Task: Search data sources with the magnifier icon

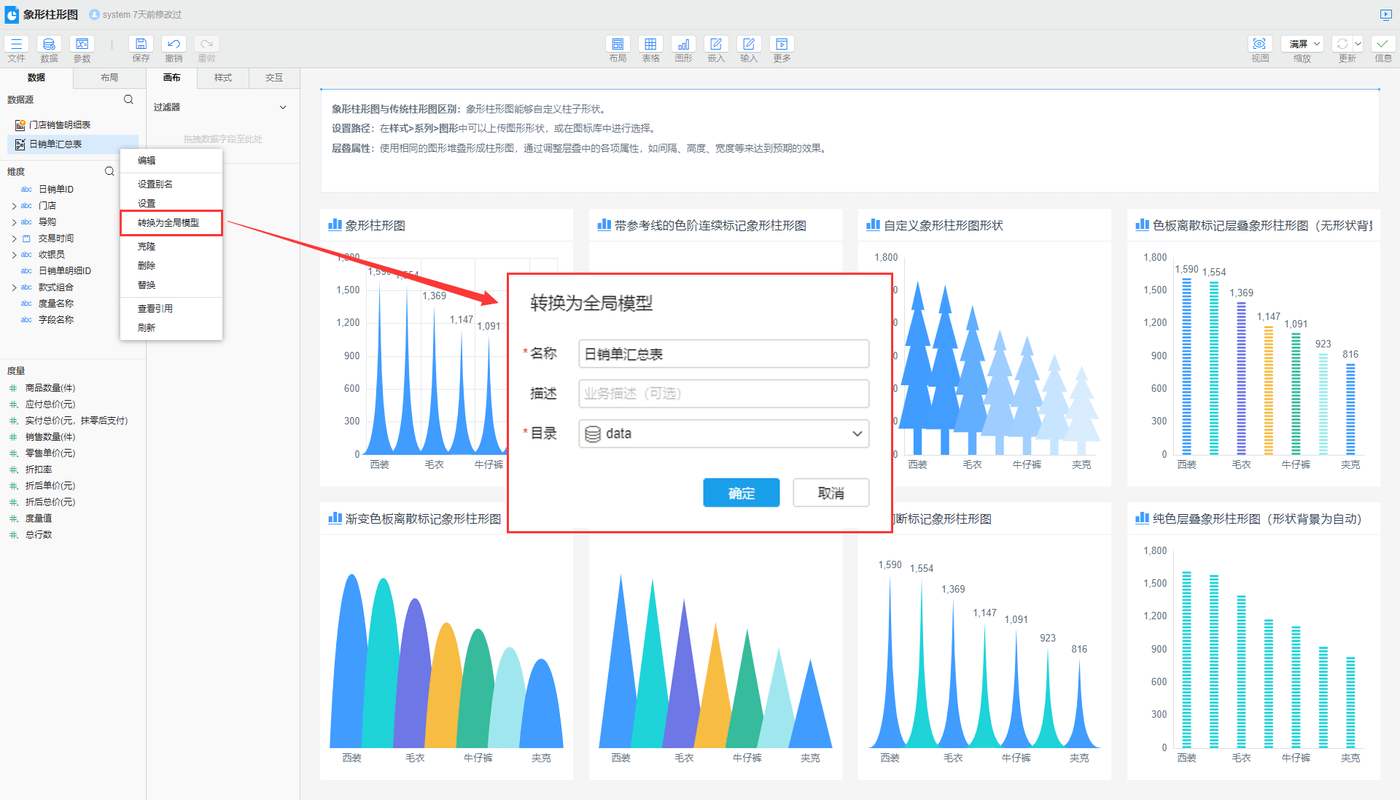Action: [x=128, y=100]
